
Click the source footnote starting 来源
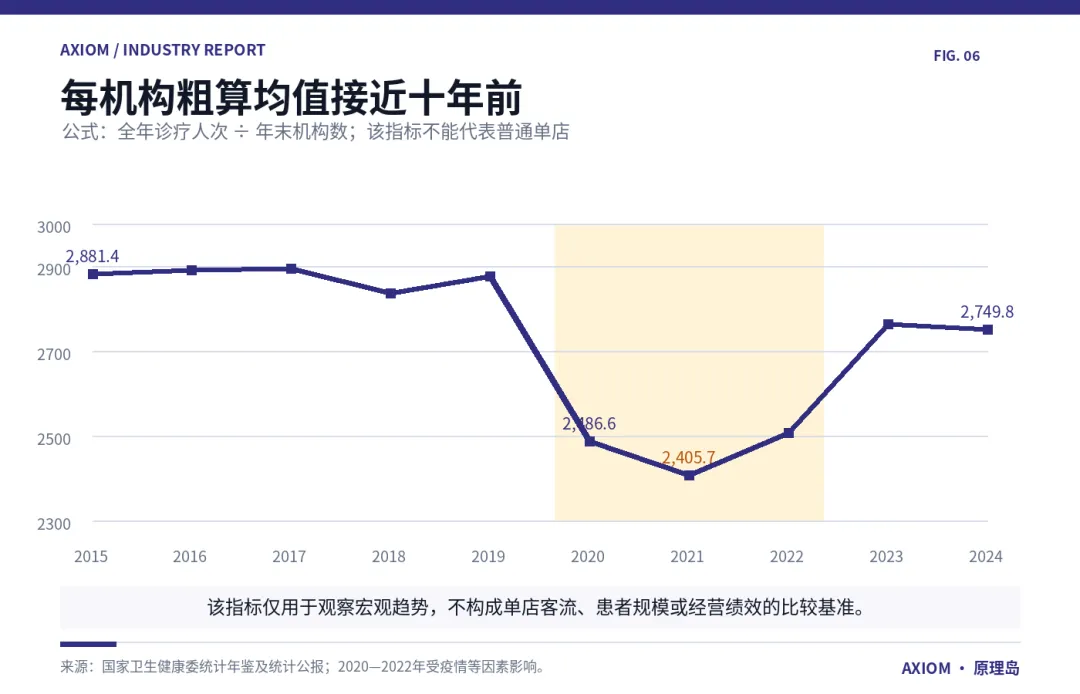304,666
